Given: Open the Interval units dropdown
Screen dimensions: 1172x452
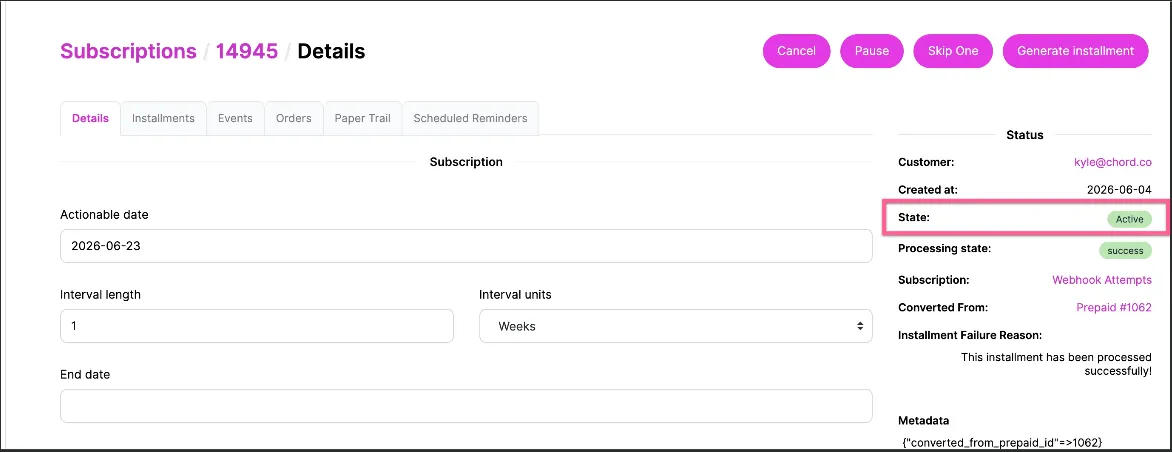Looking at the screenshot, I should [x=675, y=326].
